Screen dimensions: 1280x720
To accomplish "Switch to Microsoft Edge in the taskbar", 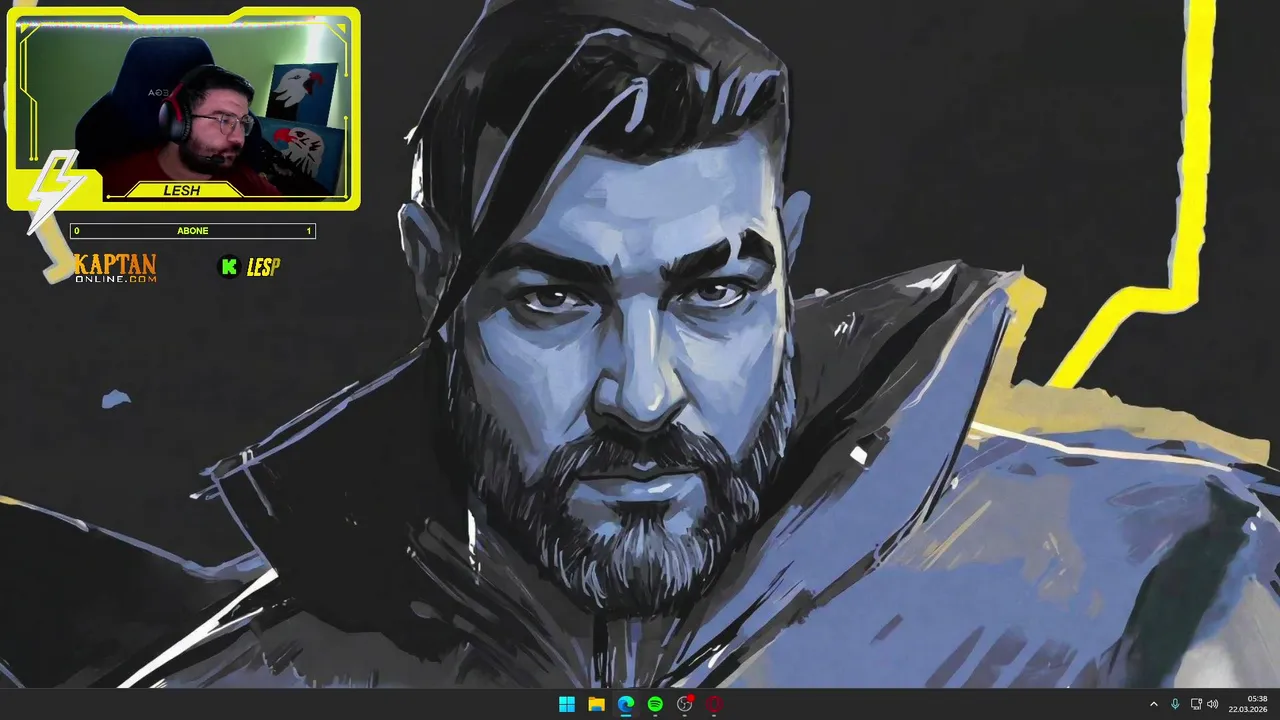I will tap(626, 704).
